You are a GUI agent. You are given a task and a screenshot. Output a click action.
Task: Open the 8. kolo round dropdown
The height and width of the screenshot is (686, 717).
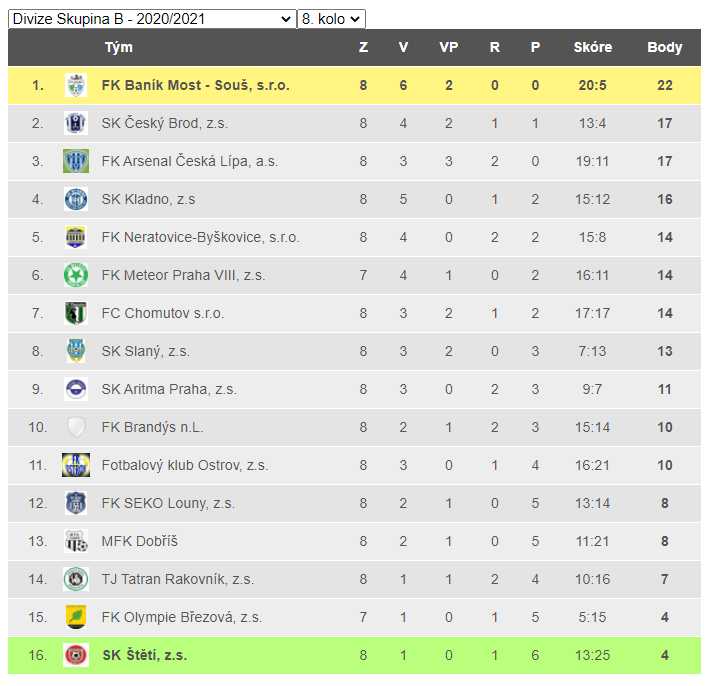coord(331,19)
